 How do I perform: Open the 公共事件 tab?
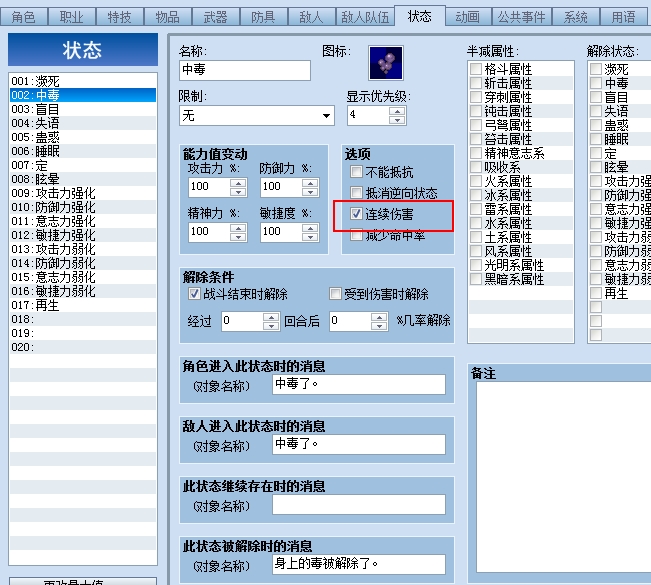pos(521,17)
